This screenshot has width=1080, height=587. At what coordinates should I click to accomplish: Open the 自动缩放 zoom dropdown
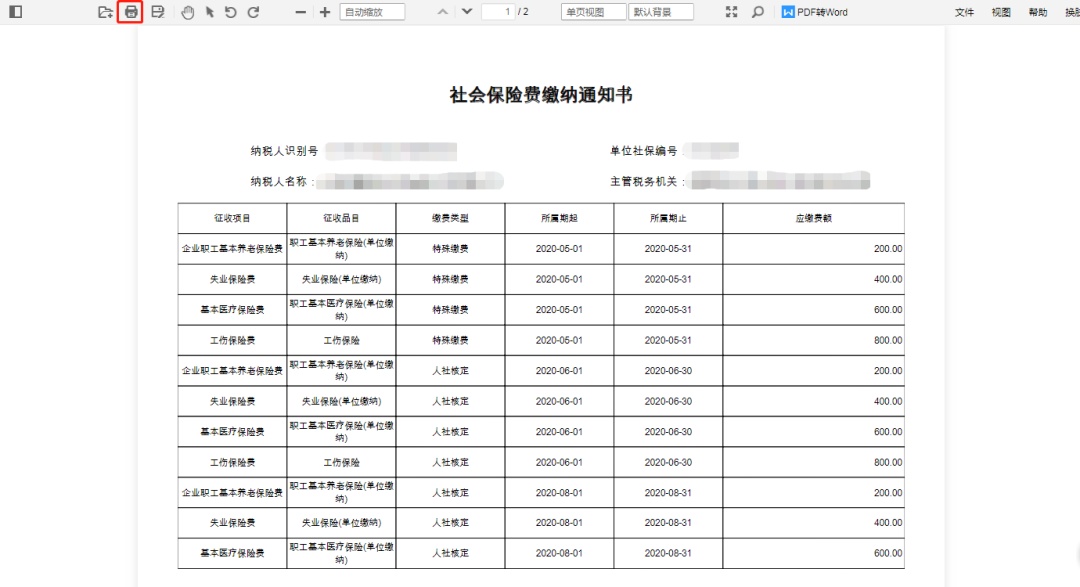(372, 12)
